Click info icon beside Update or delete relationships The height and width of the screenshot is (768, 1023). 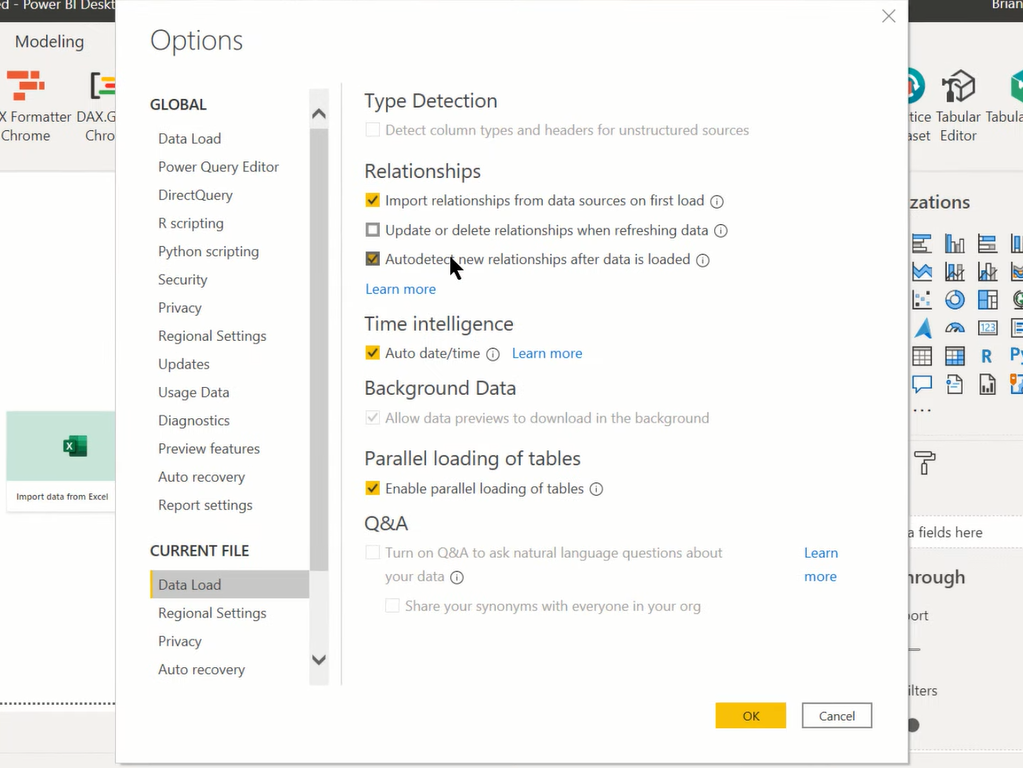coord(721,231)
